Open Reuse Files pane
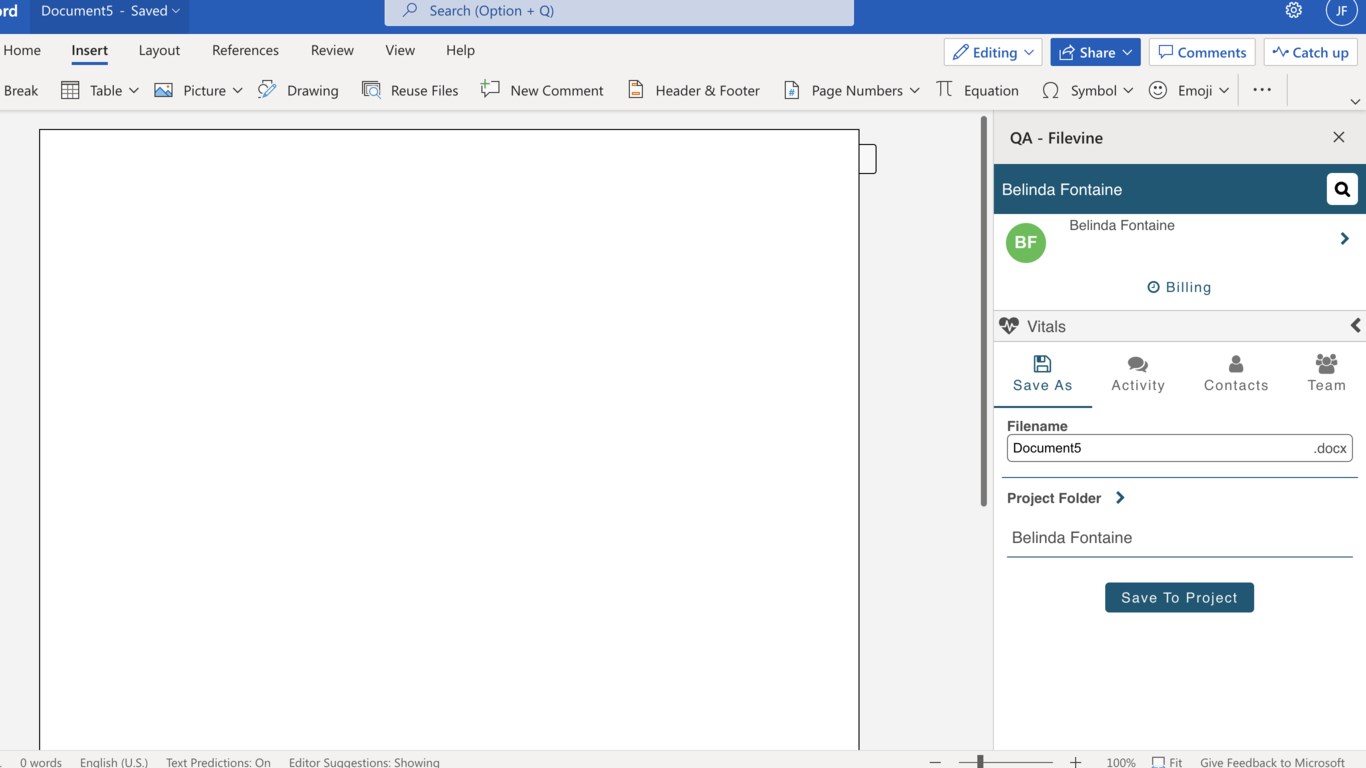Viewport: 1366px width, 768px height. pos(410,90)
